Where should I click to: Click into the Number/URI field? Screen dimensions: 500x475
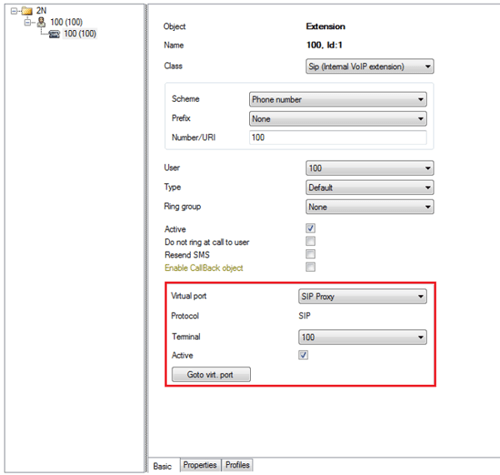coord(338,137)
